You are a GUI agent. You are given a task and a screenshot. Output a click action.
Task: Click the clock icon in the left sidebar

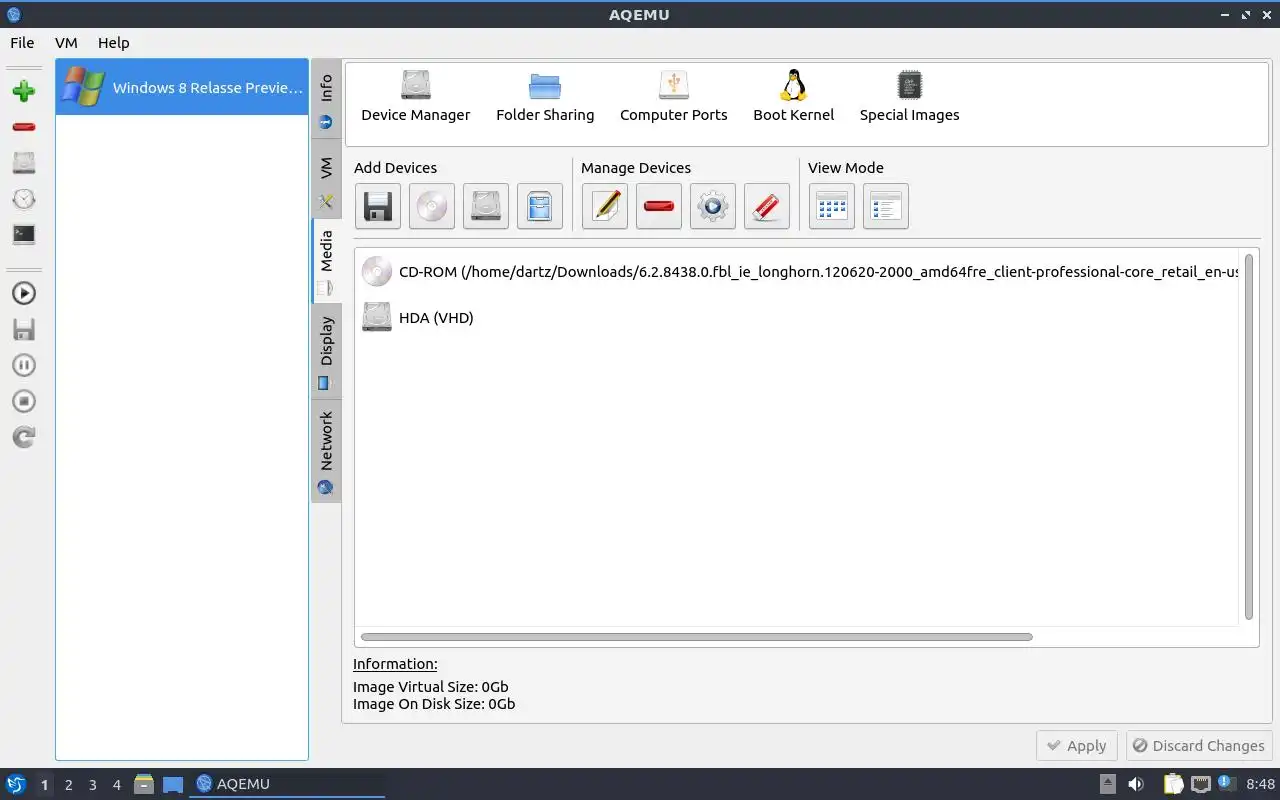pos(24,199)
